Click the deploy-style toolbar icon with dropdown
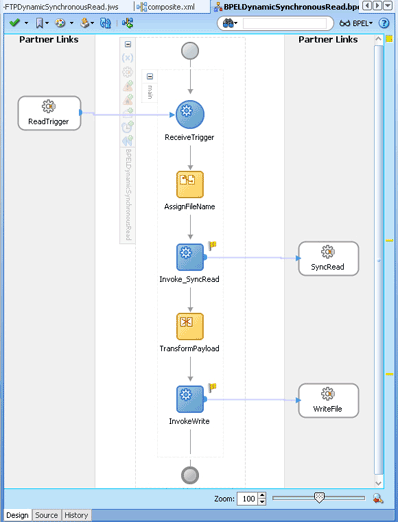 click(85, 23)
